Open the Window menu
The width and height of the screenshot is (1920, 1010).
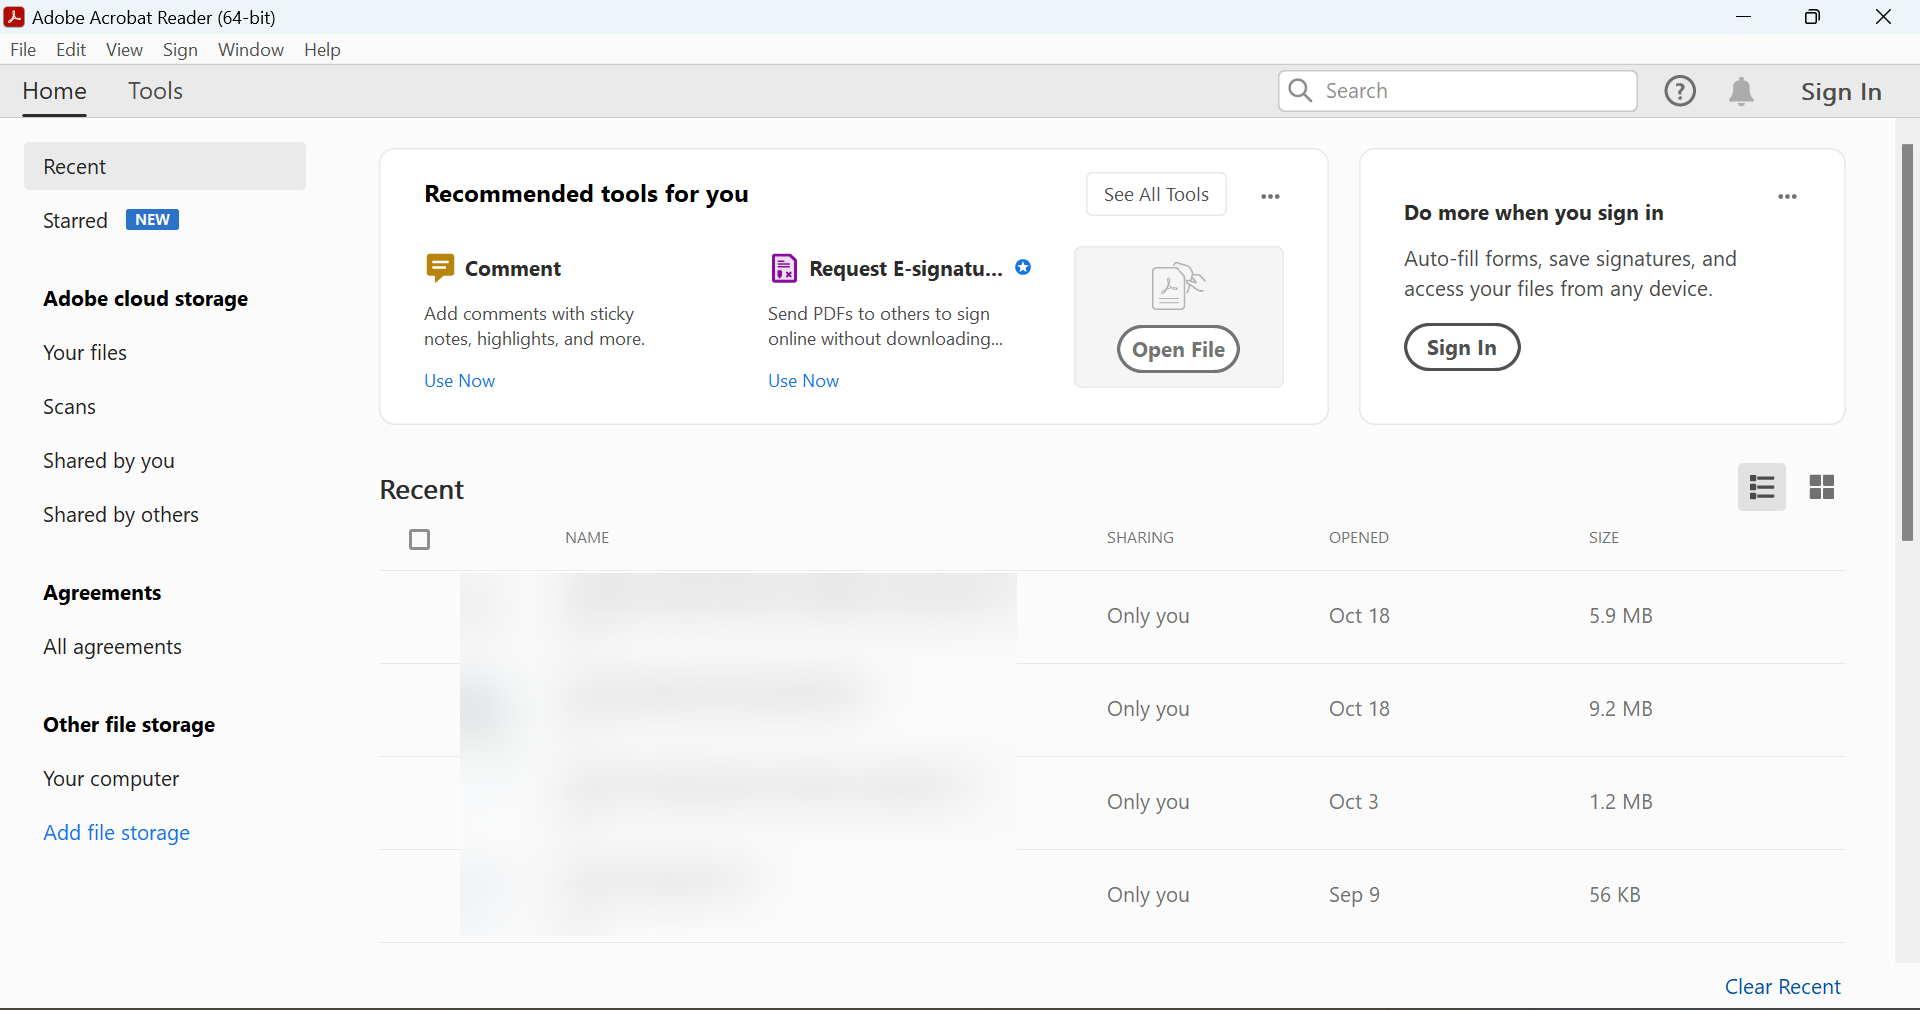point(251,49)
